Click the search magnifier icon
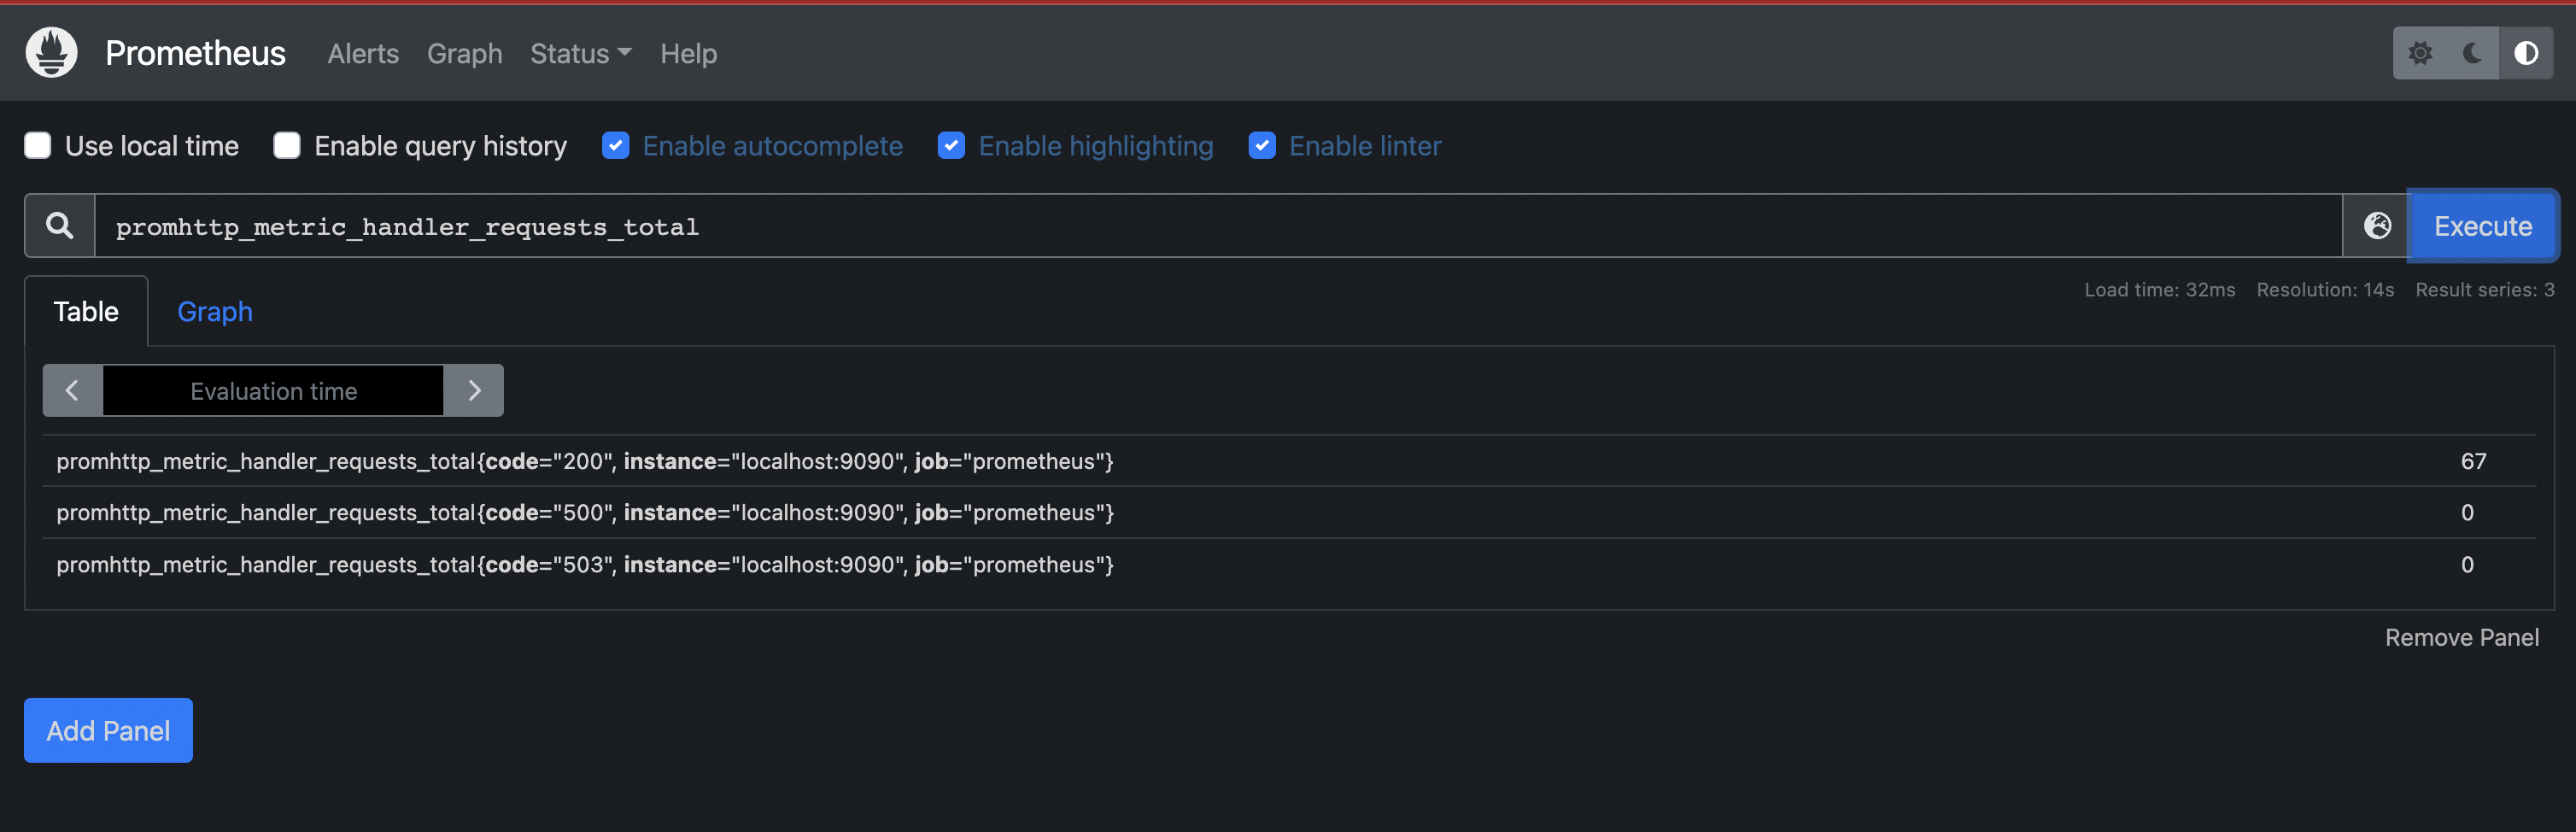The width and height of the screenshot is (2576, 832). click(x=60, y=226)
